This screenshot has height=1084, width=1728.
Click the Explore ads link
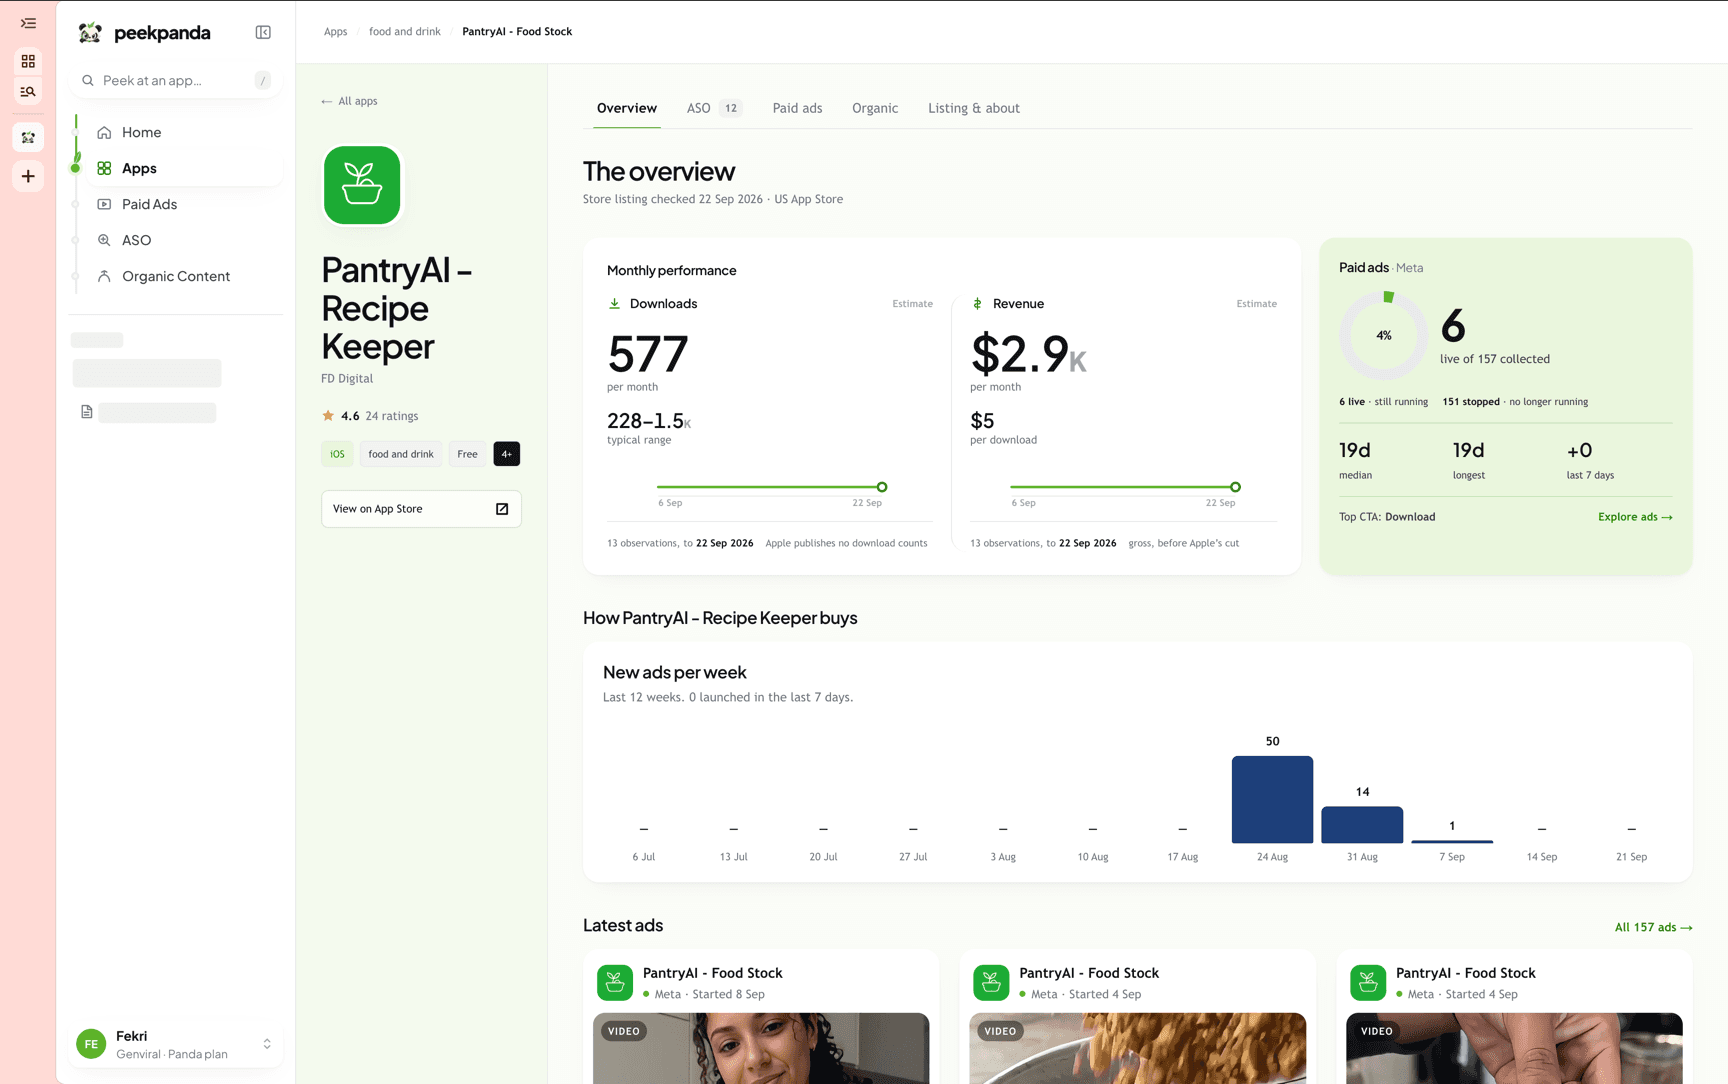(x=1635, y=517)
